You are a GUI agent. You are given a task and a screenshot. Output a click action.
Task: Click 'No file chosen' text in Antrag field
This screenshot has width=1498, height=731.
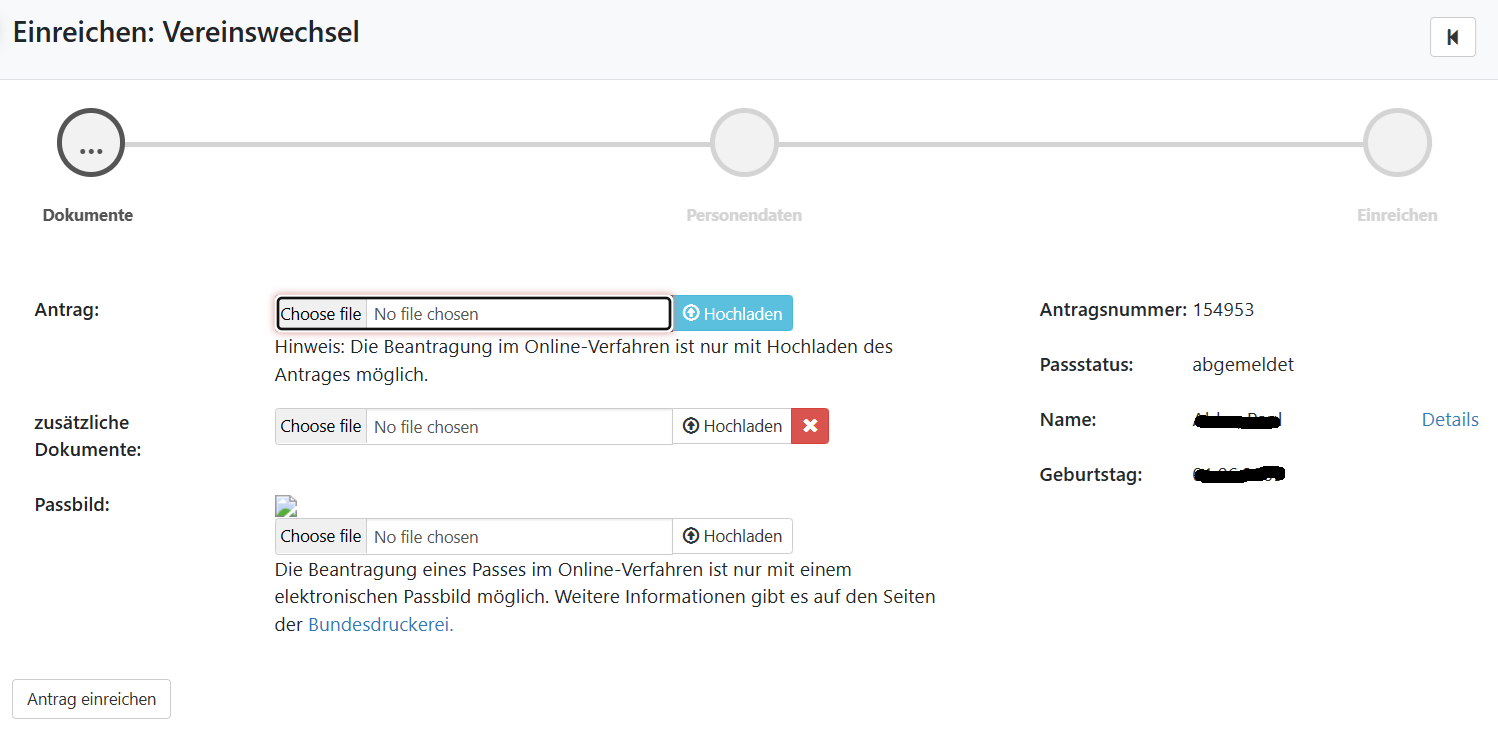click(426, 314)
